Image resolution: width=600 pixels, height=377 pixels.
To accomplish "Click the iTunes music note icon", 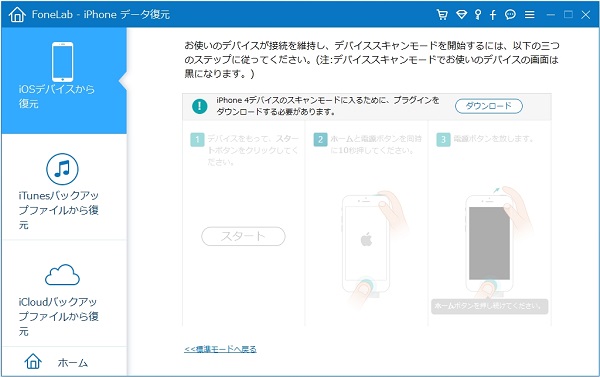I will click(62, 169).
